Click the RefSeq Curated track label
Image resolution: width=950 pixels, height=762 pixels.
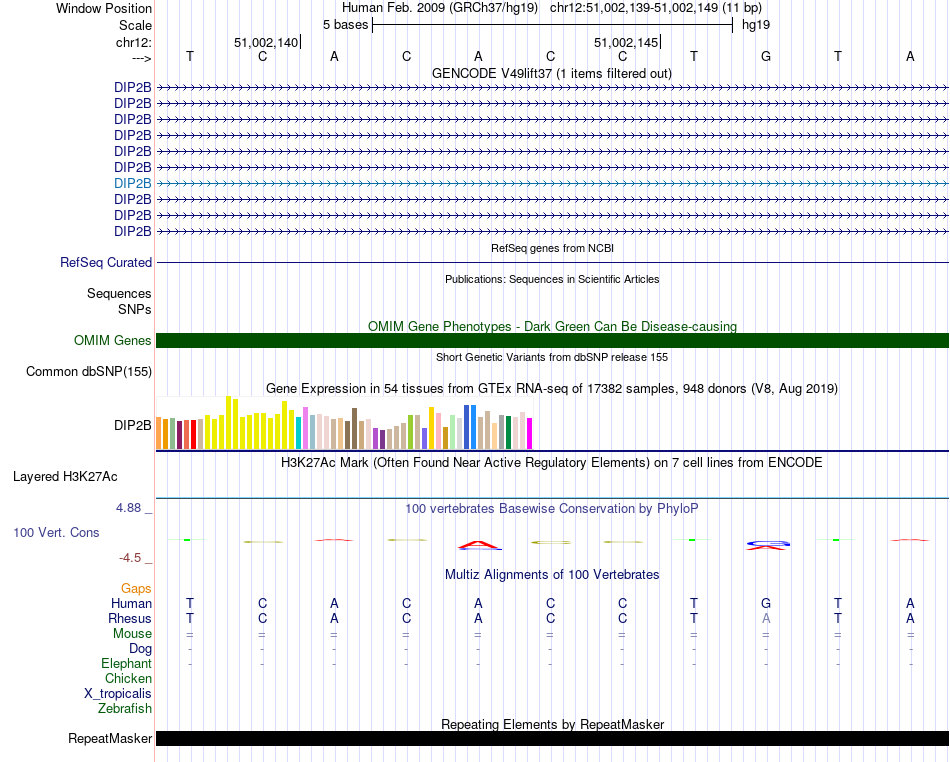coord(106,262)
